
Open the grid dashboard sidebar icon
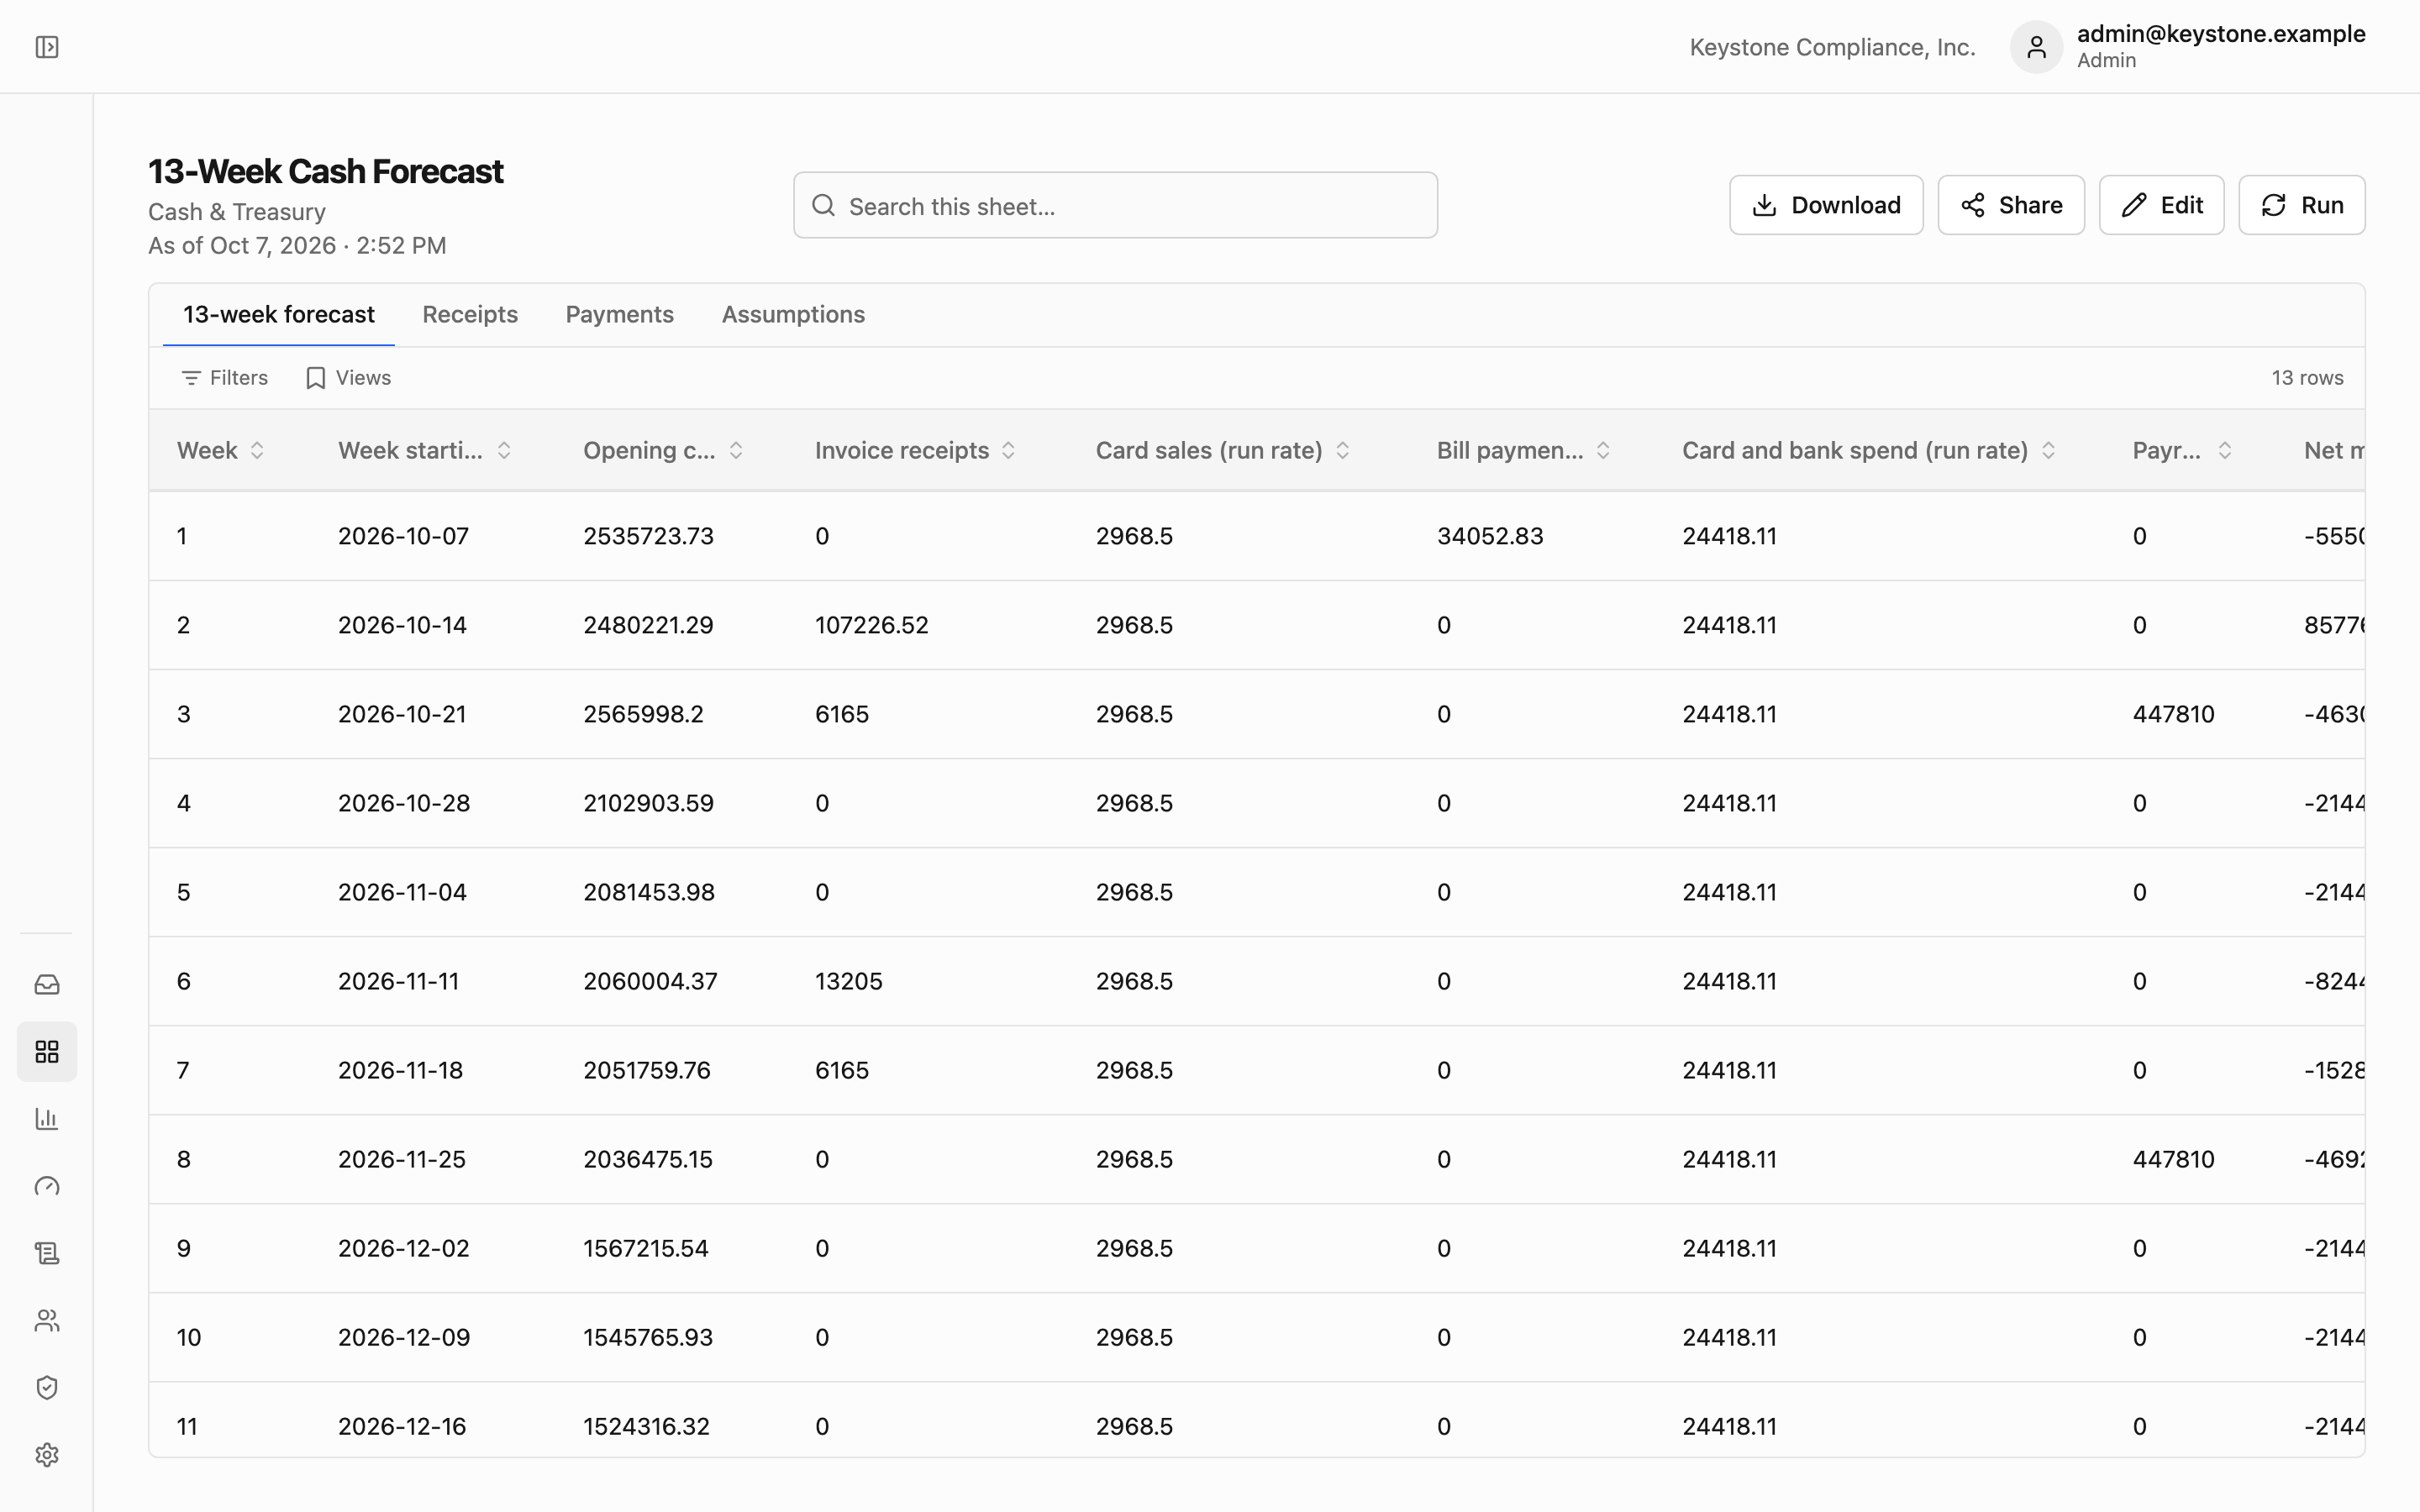pyautogui.click(x=47, y=1052)
